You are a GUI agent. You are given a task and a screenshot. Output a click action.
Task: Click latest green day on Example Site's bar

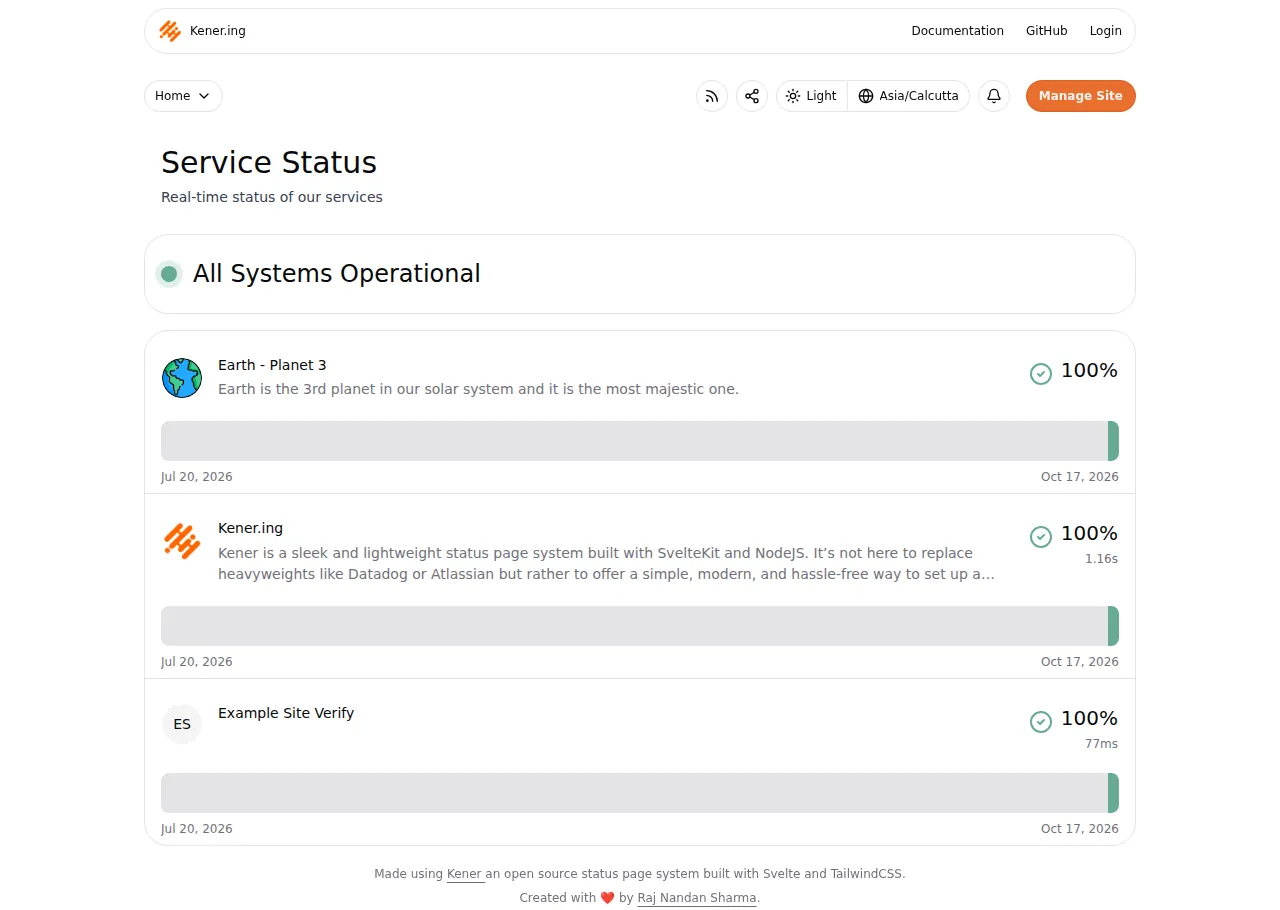pyautogui.click(x=1113, y=793)
